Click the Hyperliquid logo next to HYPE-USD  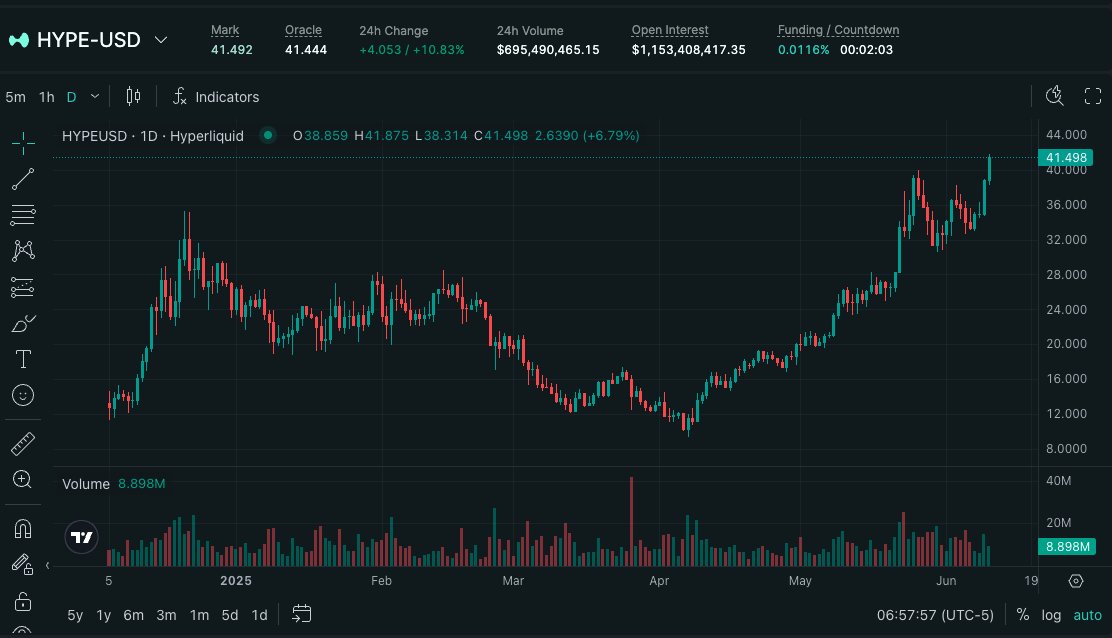pyautogui.click(x=19, y=40)
